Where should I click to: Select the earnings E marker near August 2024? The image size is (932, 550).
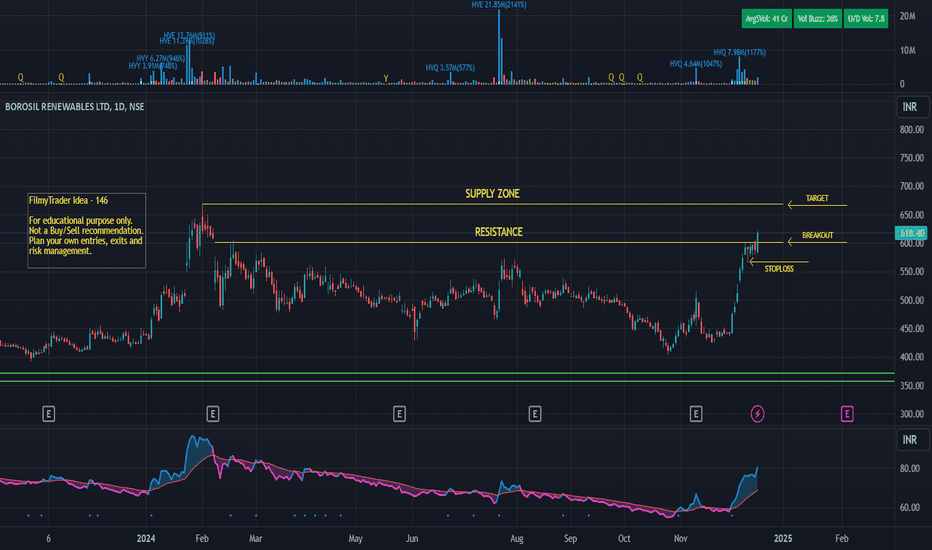tap(535, 414)
